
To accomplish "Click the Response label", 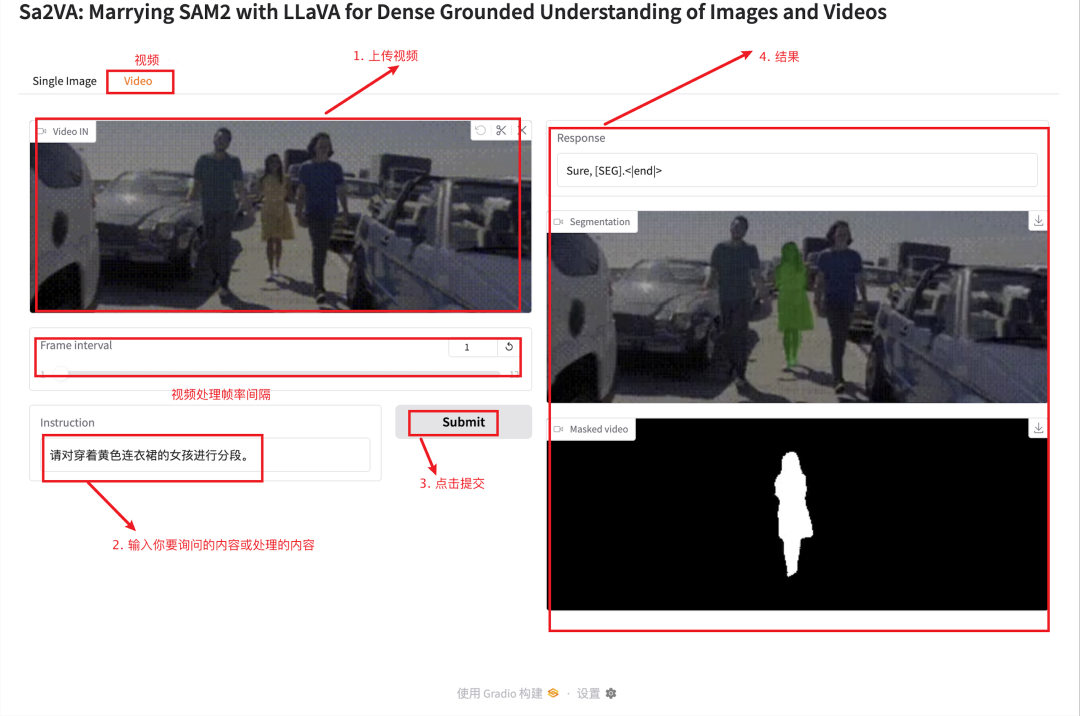I will 581,138.
